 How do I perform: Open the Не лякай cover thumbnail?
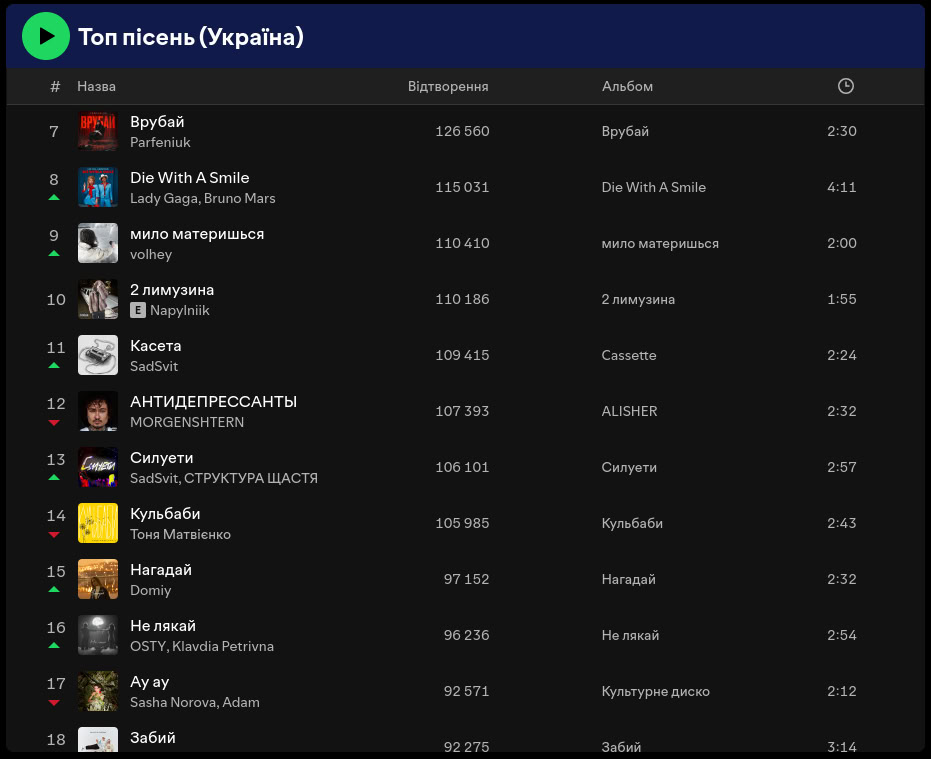click(98, 635)
